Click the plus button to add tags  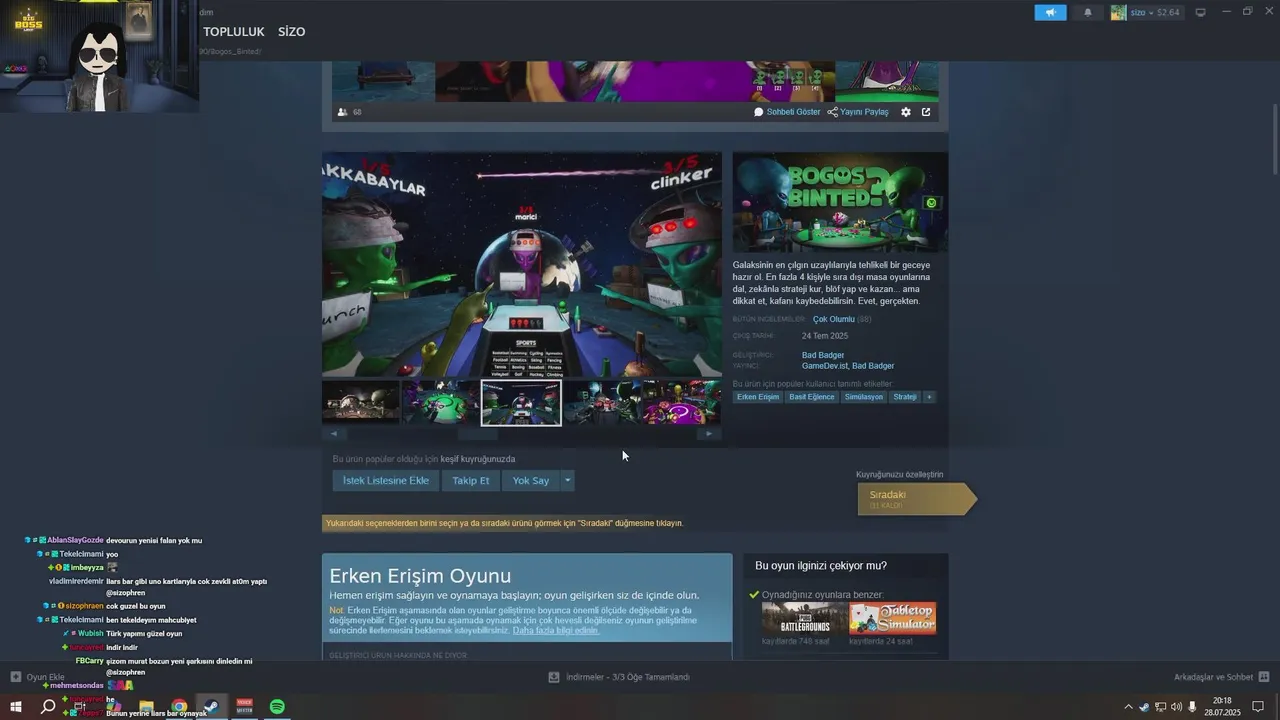(x=929, y=397)
